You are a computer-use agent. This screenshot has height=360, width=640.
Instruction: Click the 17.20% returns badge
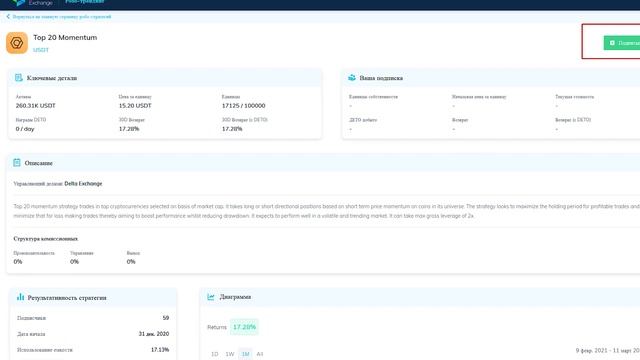244,327
